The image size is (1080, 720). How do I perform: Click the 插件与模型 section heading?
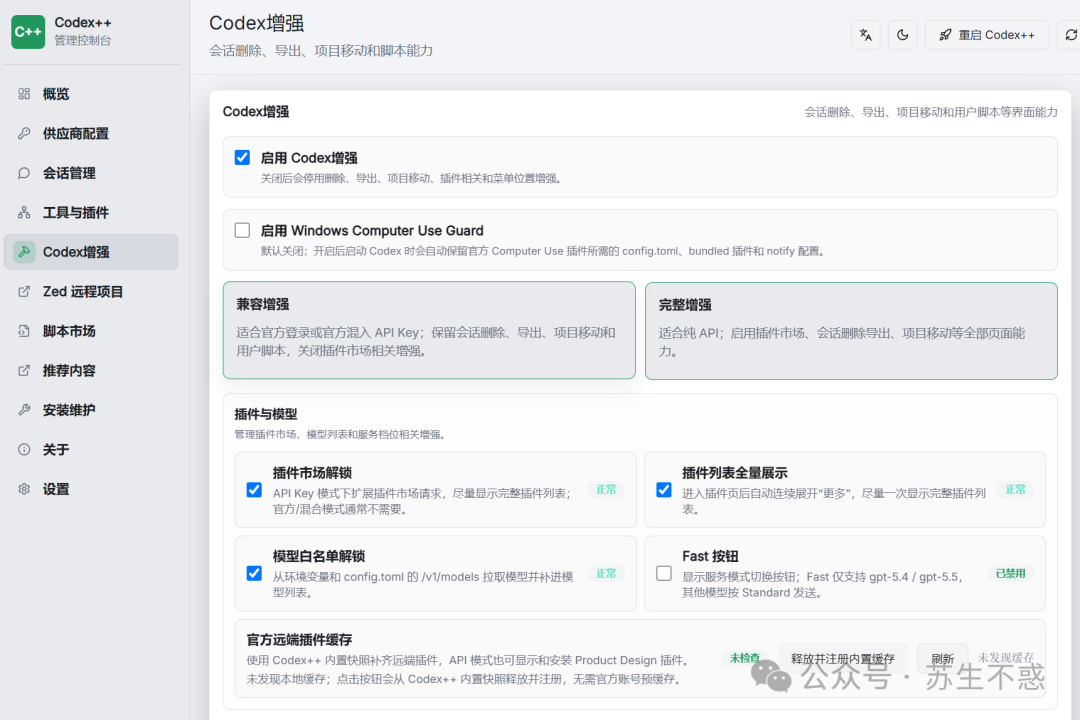coord(266,414)
